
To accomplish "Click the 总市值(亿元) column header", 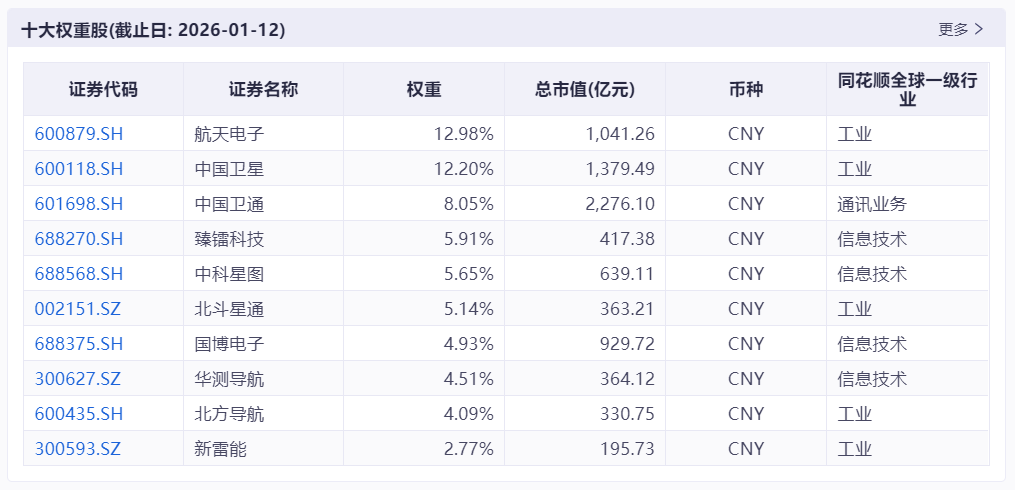I will pyautogui.click(x=585, y=89).
